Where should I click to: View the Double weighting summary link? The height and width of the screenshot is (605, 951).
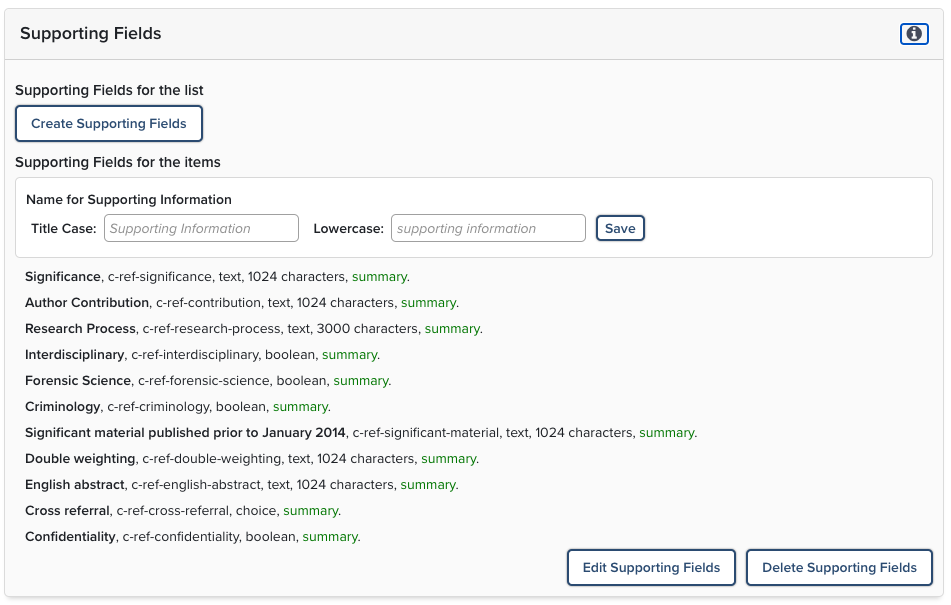448,459
